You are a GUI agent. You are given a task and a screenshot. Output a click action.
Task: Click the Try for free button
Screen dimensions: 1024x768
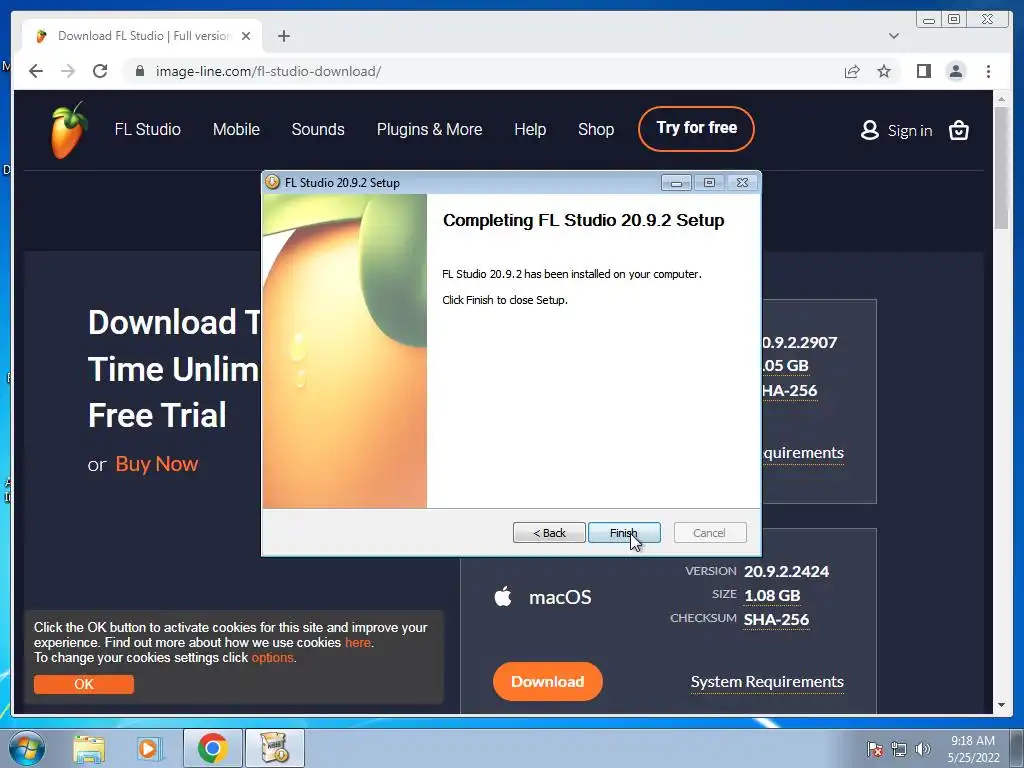click(x=696, y=129)
